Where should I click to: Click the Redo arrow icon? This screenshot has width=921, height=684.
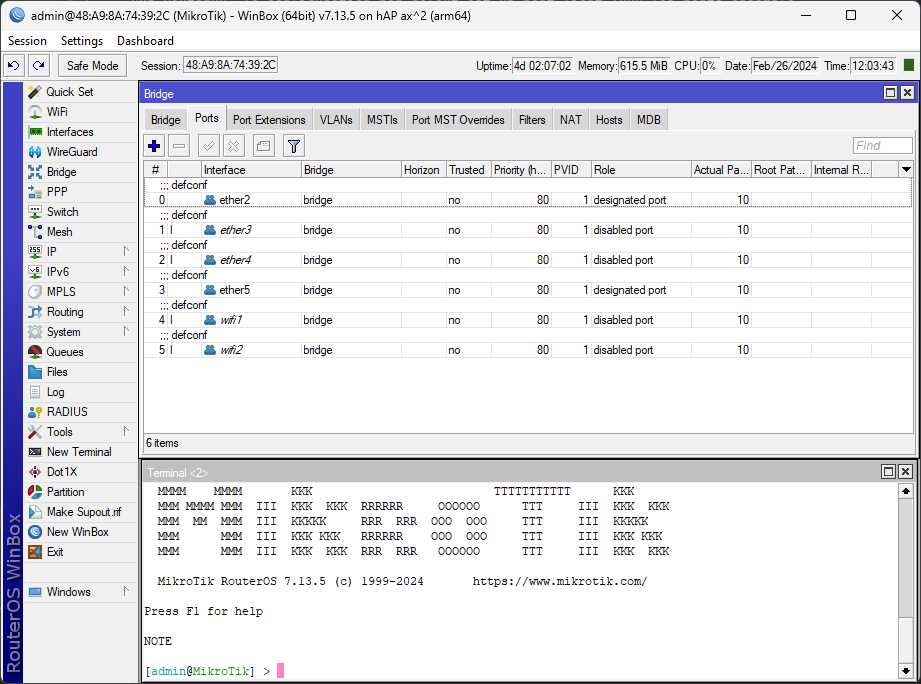point(38,66)
